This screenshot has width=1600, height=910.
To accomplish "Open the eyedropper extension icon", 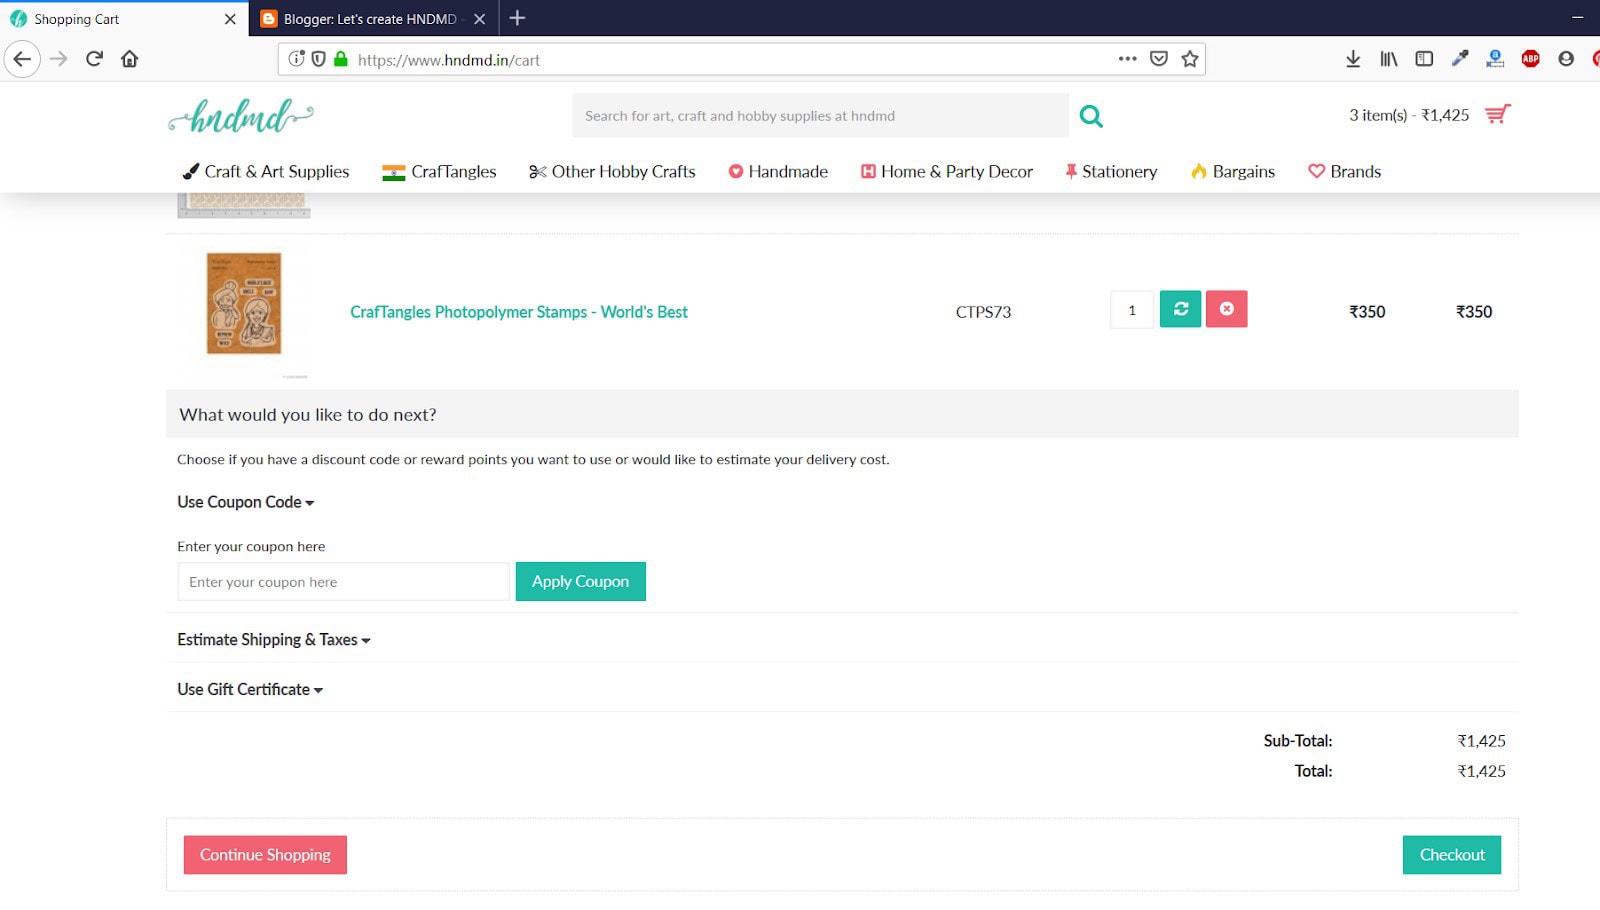I will click(1460, 59).
